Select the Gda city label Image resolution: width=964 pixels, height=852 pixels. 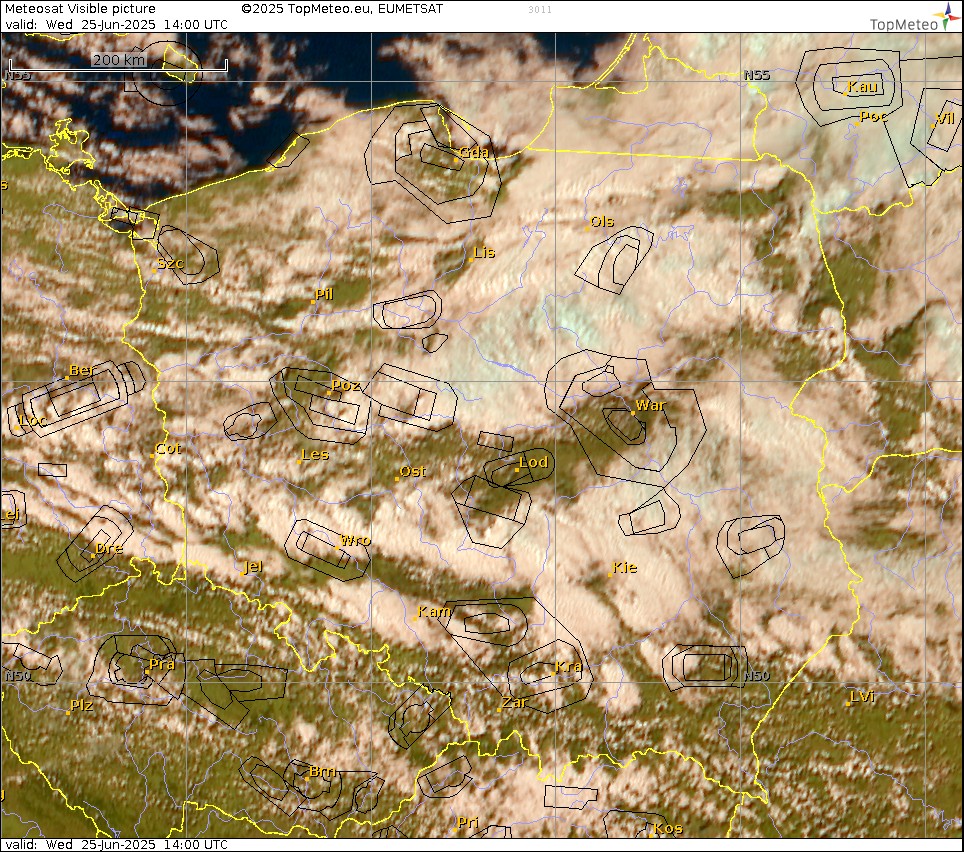[x=473, y=152]
